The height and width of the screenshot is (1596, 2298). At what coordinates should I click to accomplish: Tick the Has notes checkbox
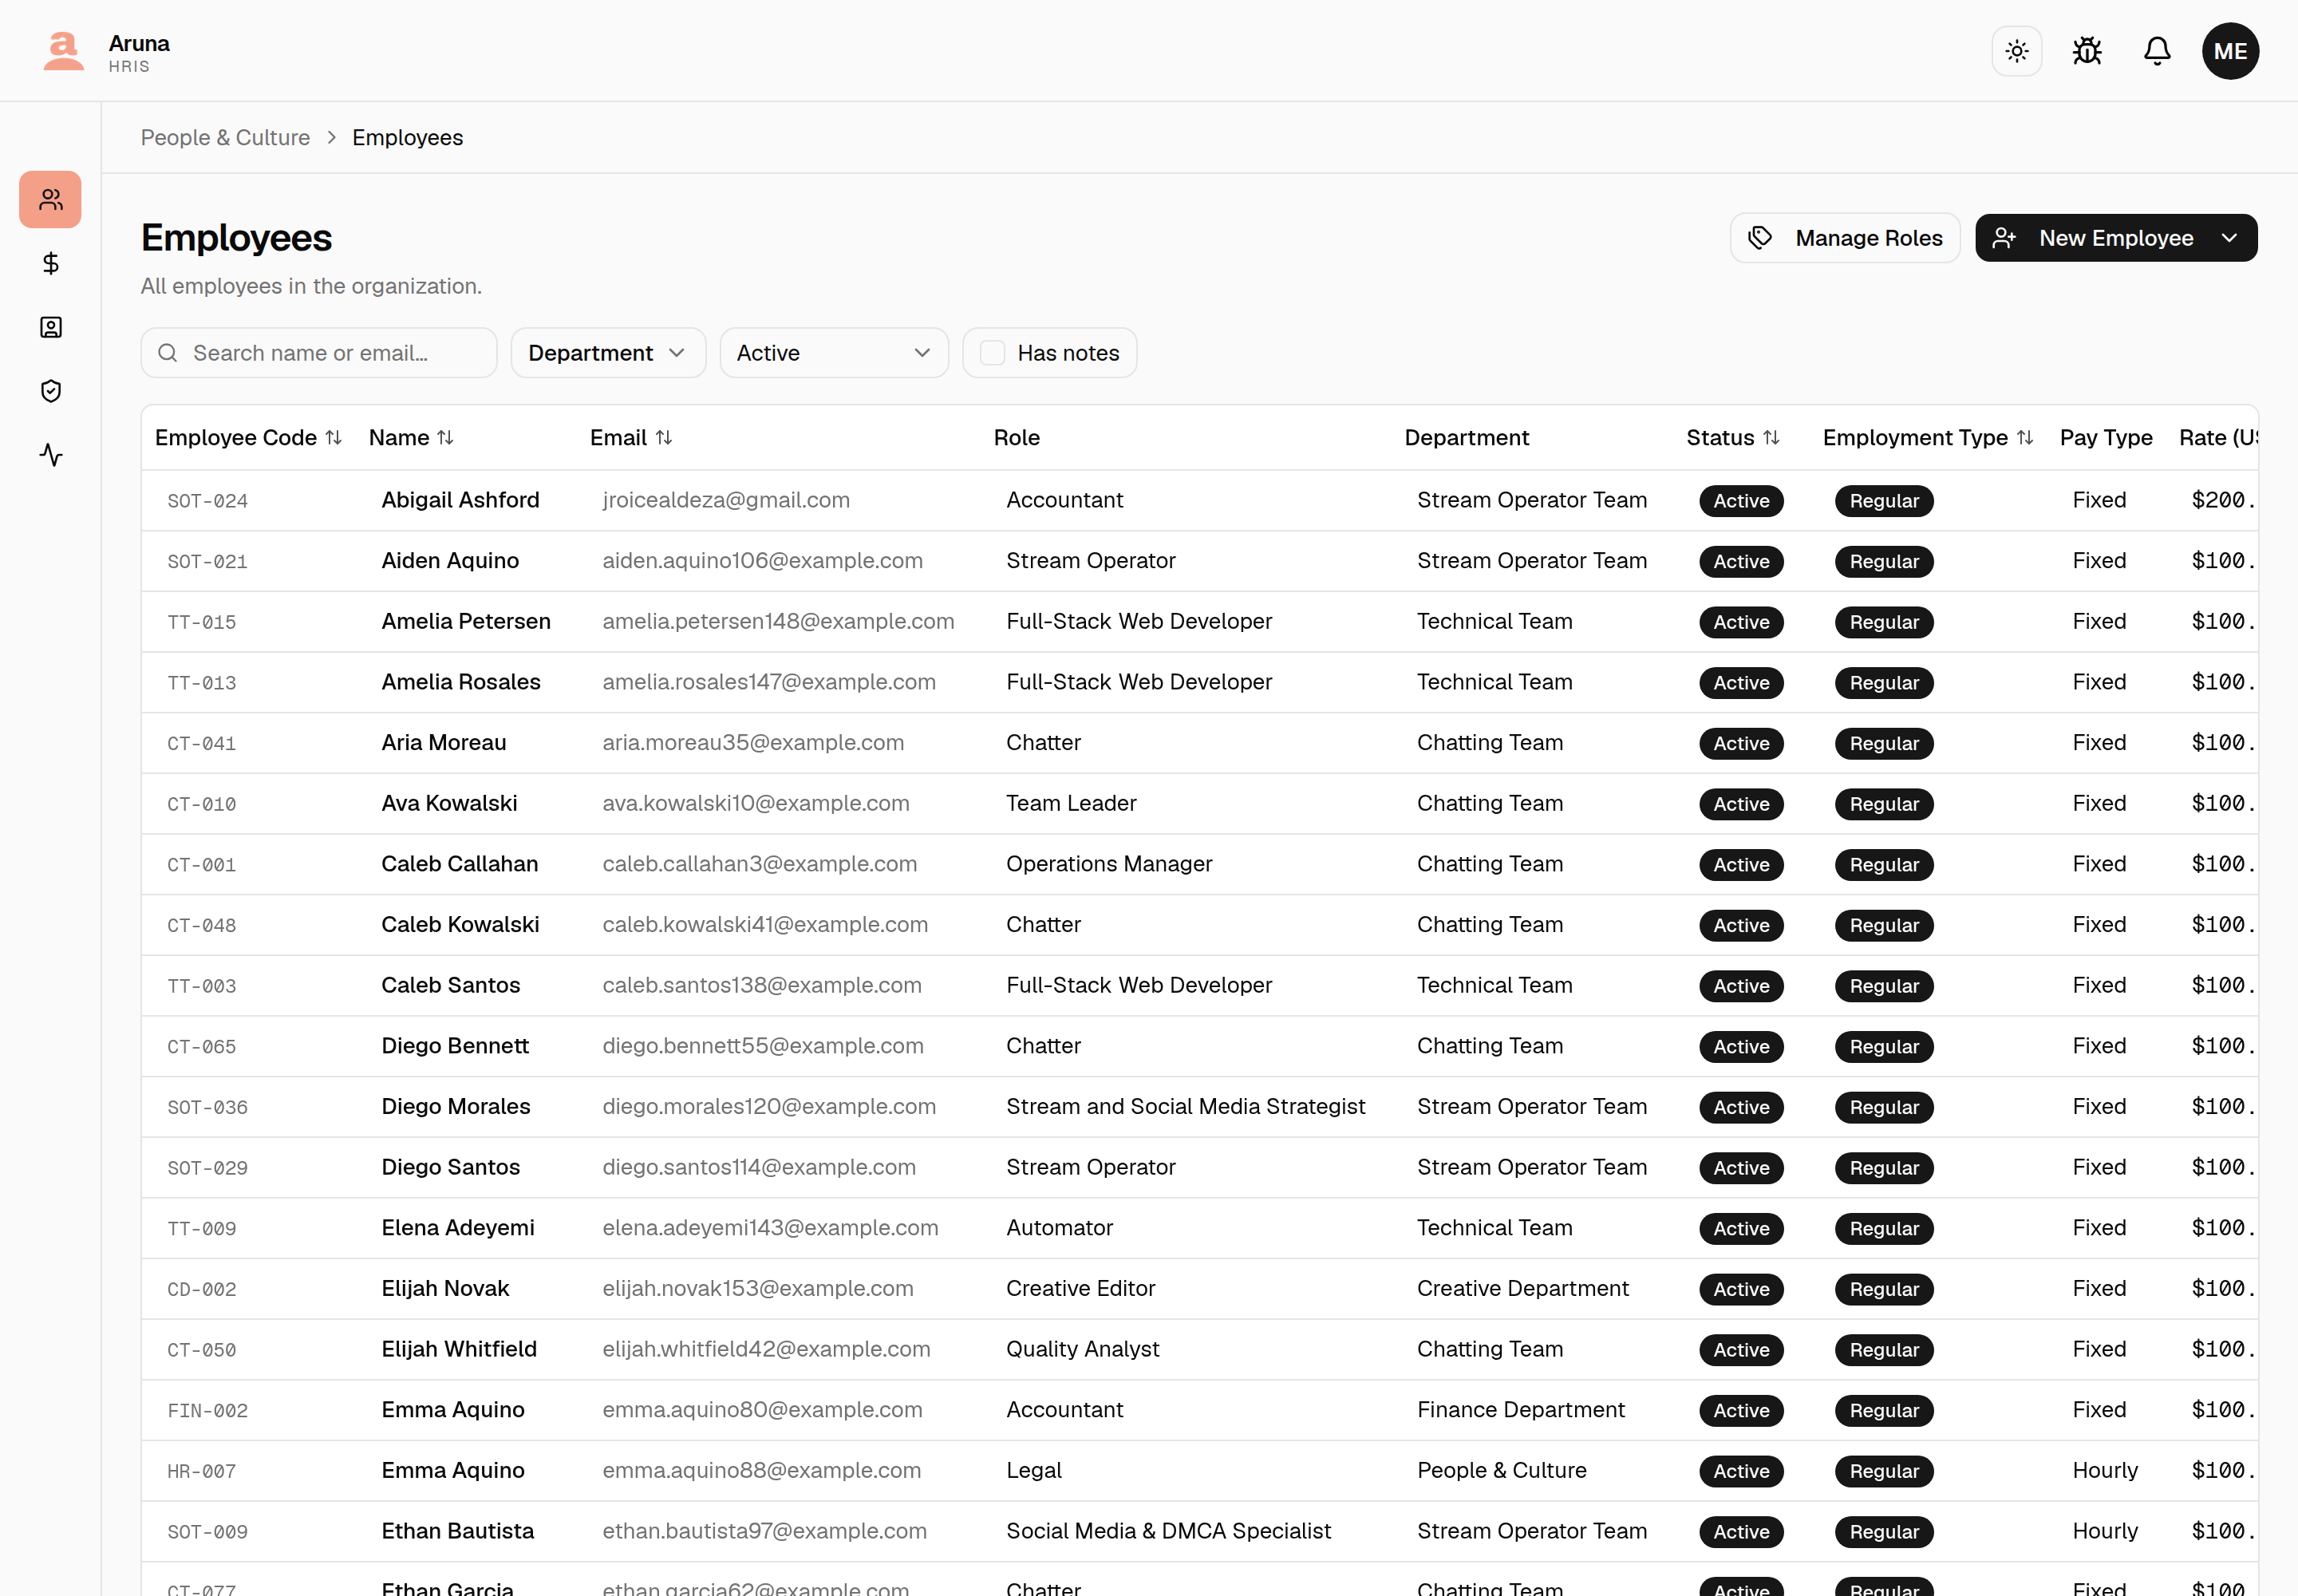tap(992, 353)
